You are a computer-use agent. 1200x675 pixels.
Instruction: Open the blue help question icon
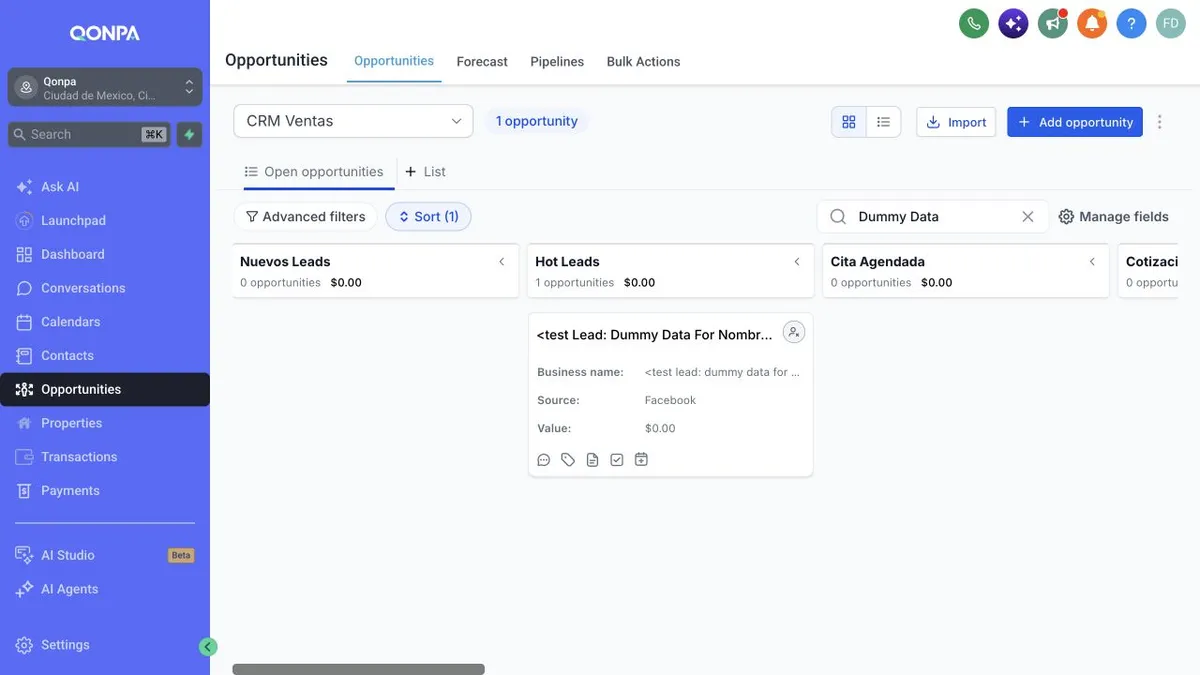(x=1131, y=23)
